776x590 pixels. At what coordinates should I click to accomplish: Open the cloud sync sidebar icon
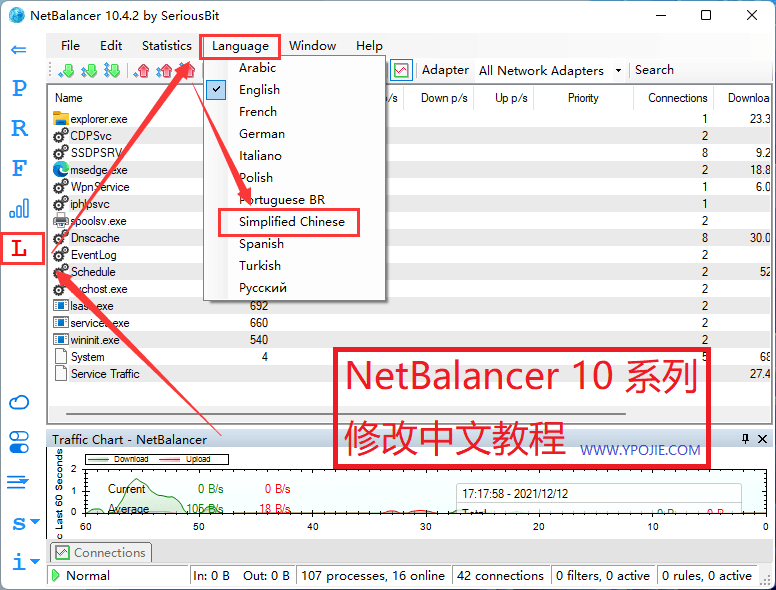coord(19,402)
